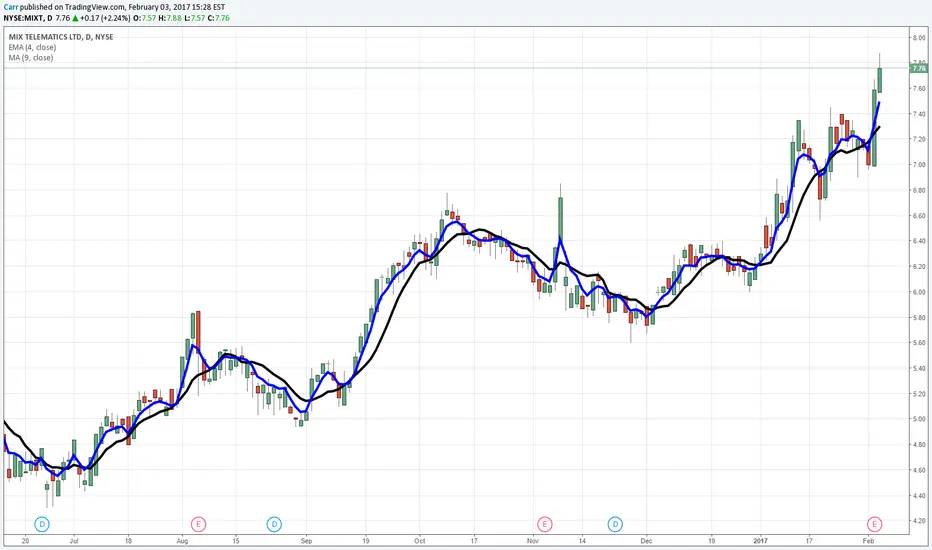Click the 6.00 price axis label

pos(919,292)
